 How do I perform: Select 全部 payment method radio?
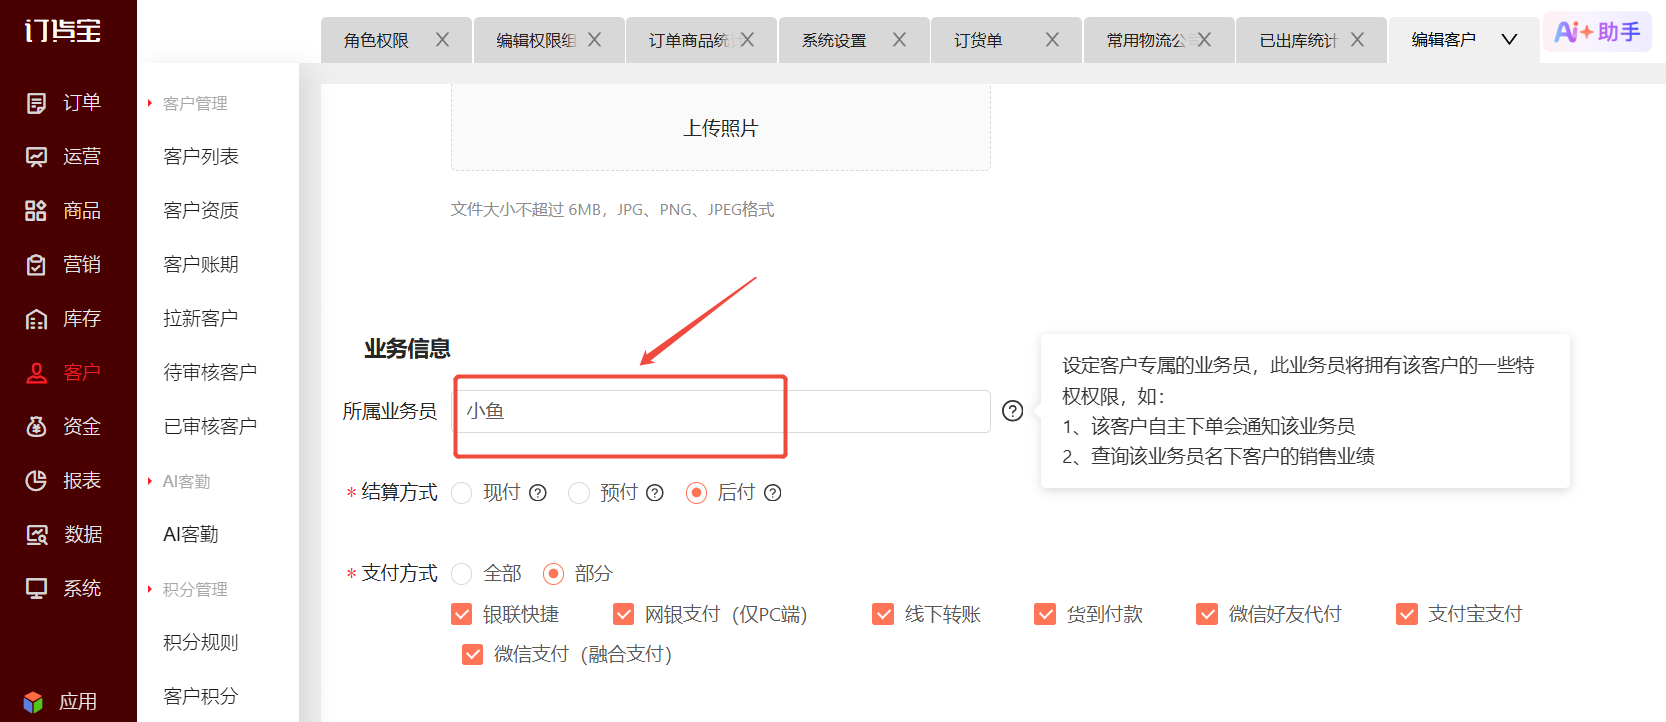click(462, 574)
